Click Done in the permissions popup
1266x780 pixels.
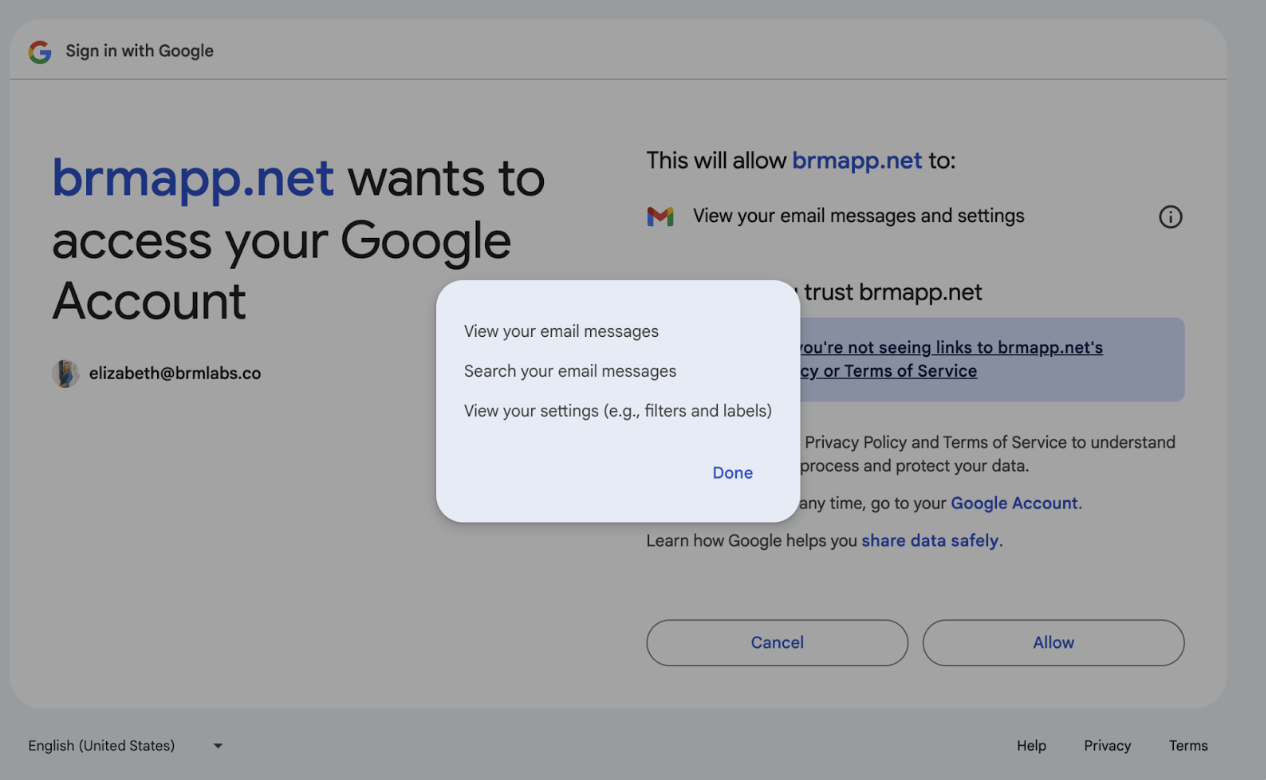(732, 473)
